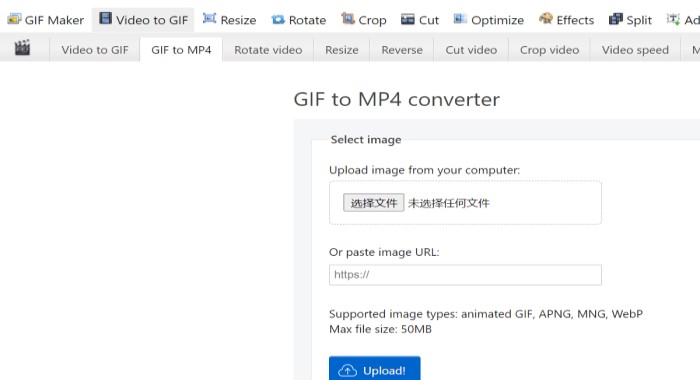Focus the paste image URL field
This screenshot has height=380, width=700.
click(x=465, y=275)
